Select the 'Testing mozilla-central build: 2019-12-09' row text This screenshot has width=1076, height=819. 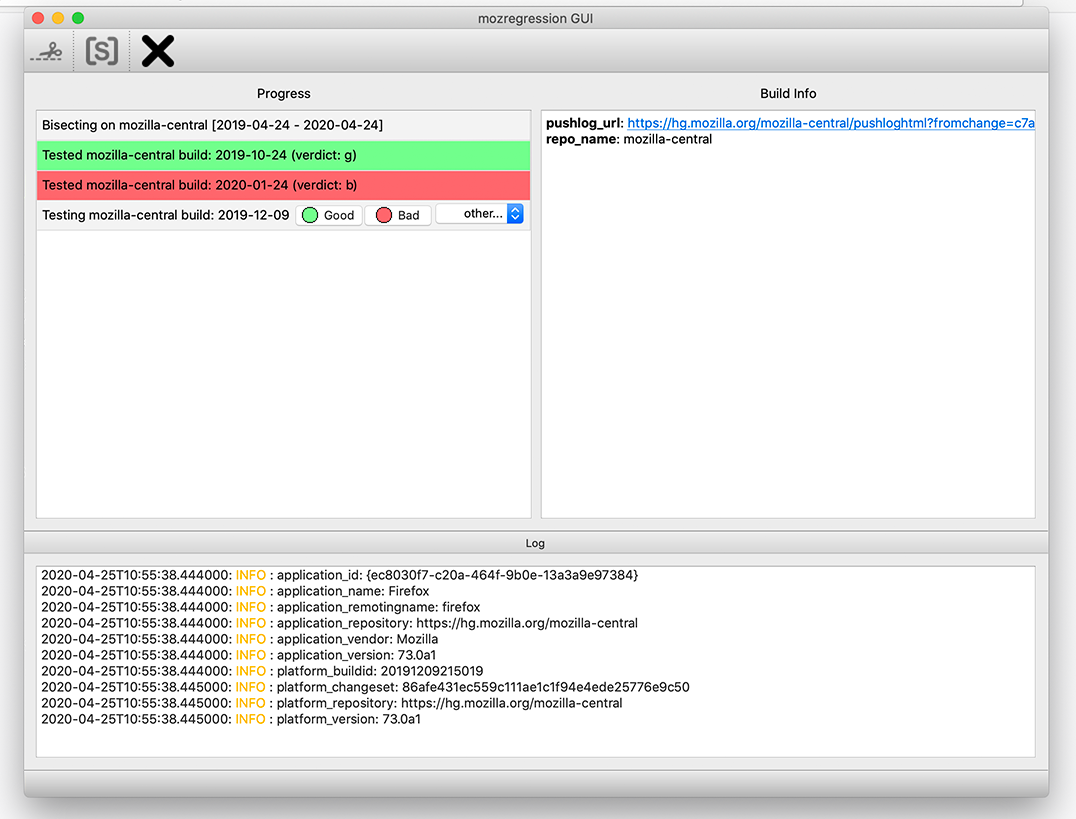(x=165, y=215)
